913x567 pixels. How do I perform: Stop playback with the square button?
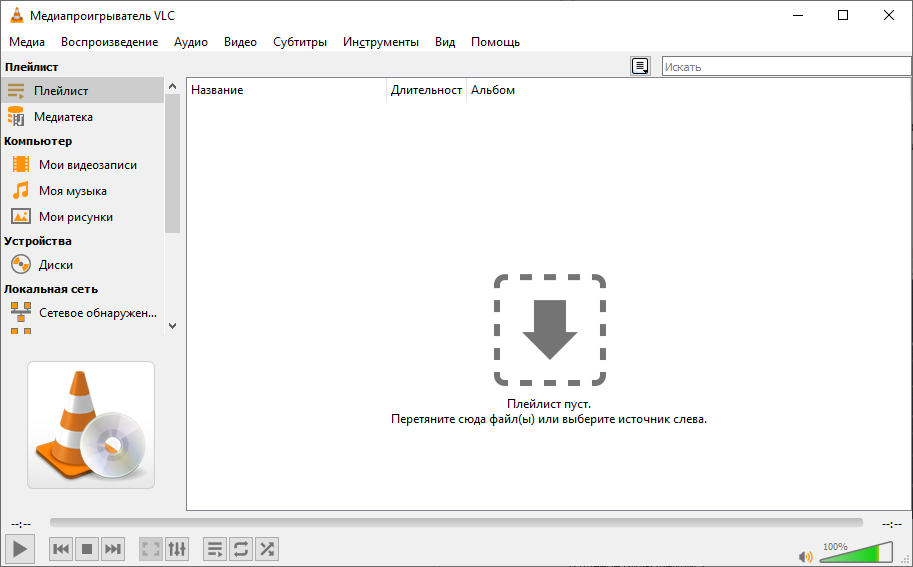[87, 548]
